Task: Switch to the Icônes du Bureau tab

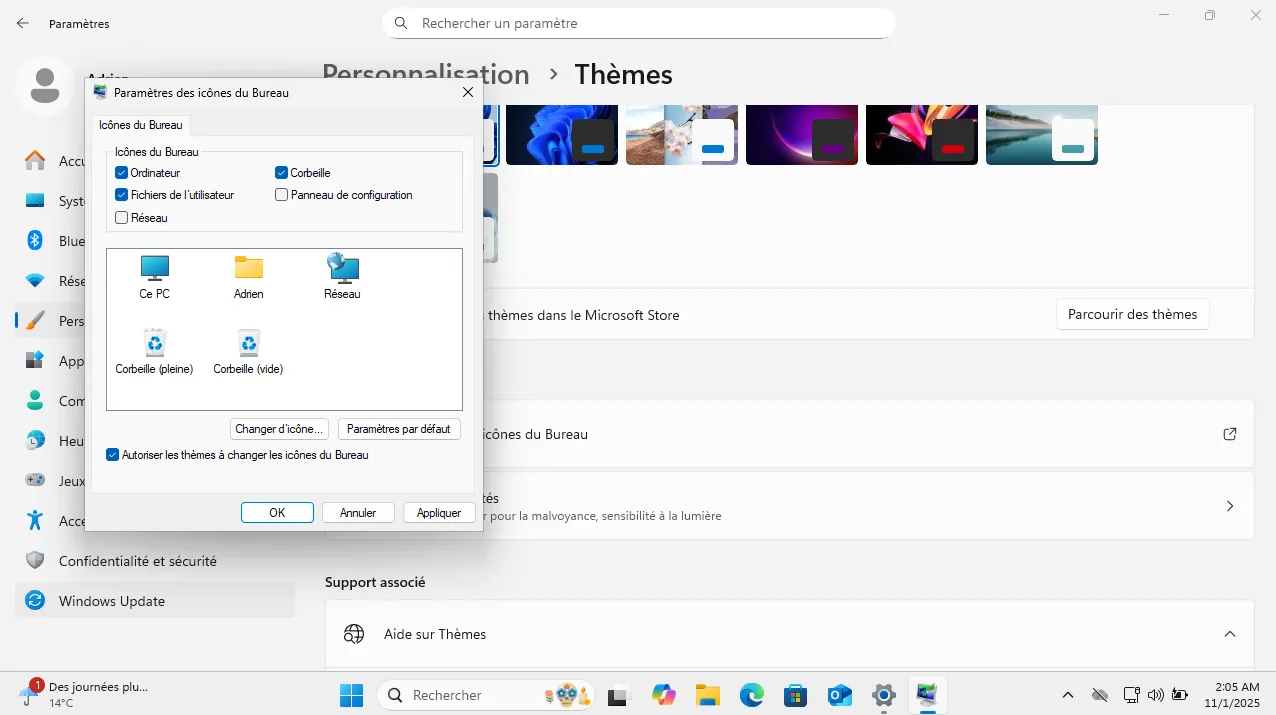Action: [x=140, y=125]
